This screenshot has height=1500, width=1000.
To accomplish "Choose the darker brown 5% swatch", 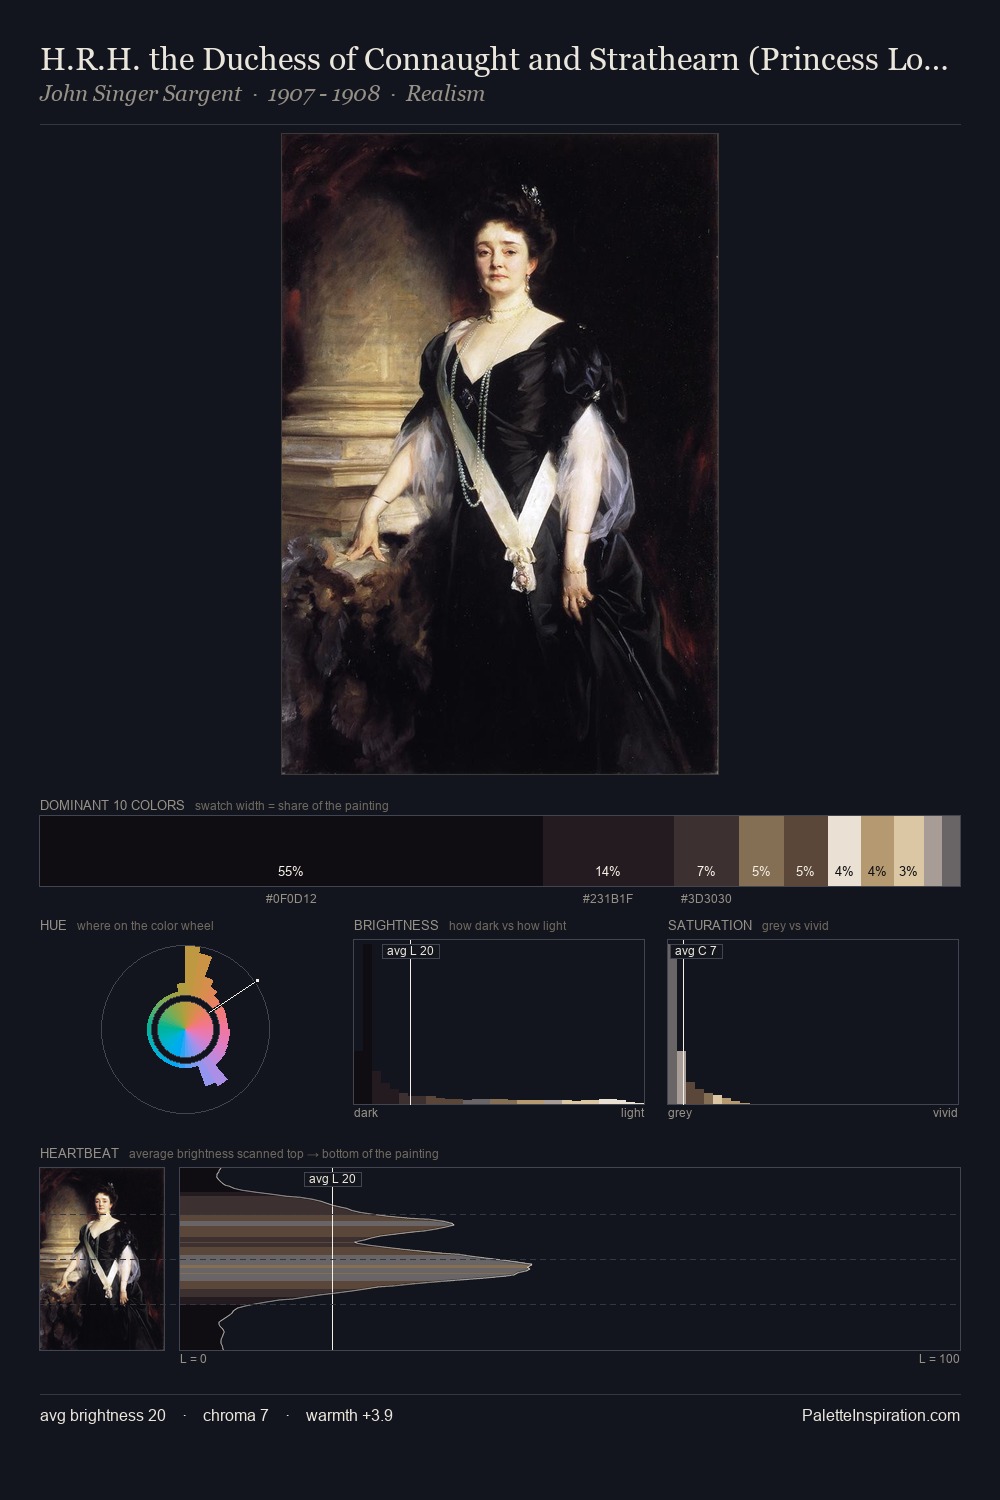I will pyautogui.click(x=806, y=851).
